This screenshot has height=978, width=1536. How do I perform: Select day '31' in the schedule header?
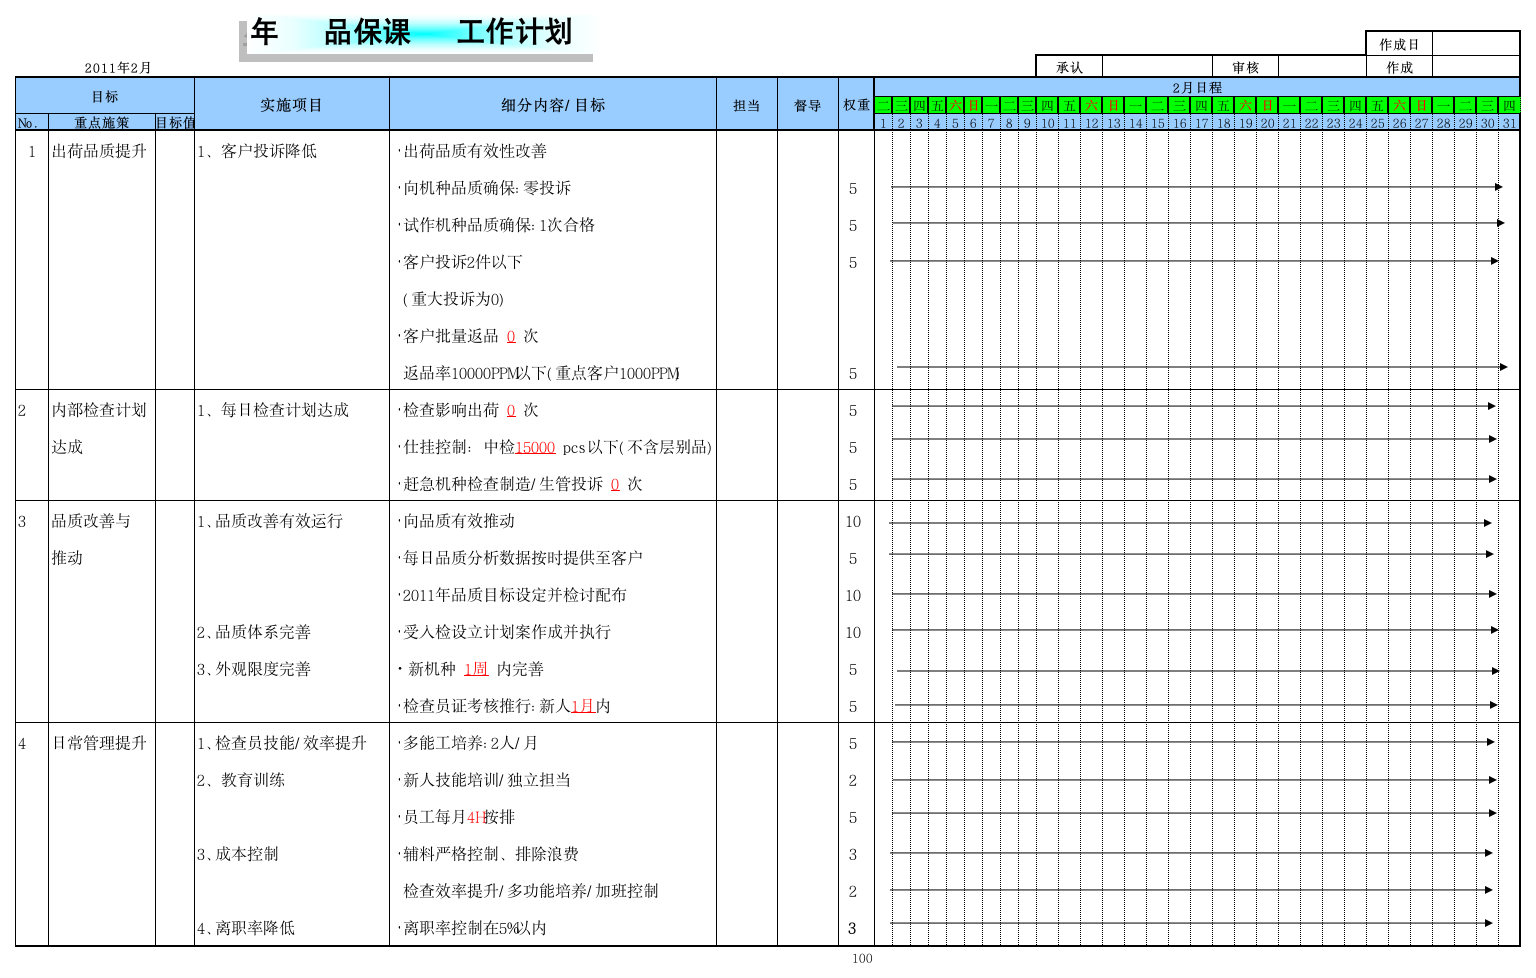(1509, 123)
